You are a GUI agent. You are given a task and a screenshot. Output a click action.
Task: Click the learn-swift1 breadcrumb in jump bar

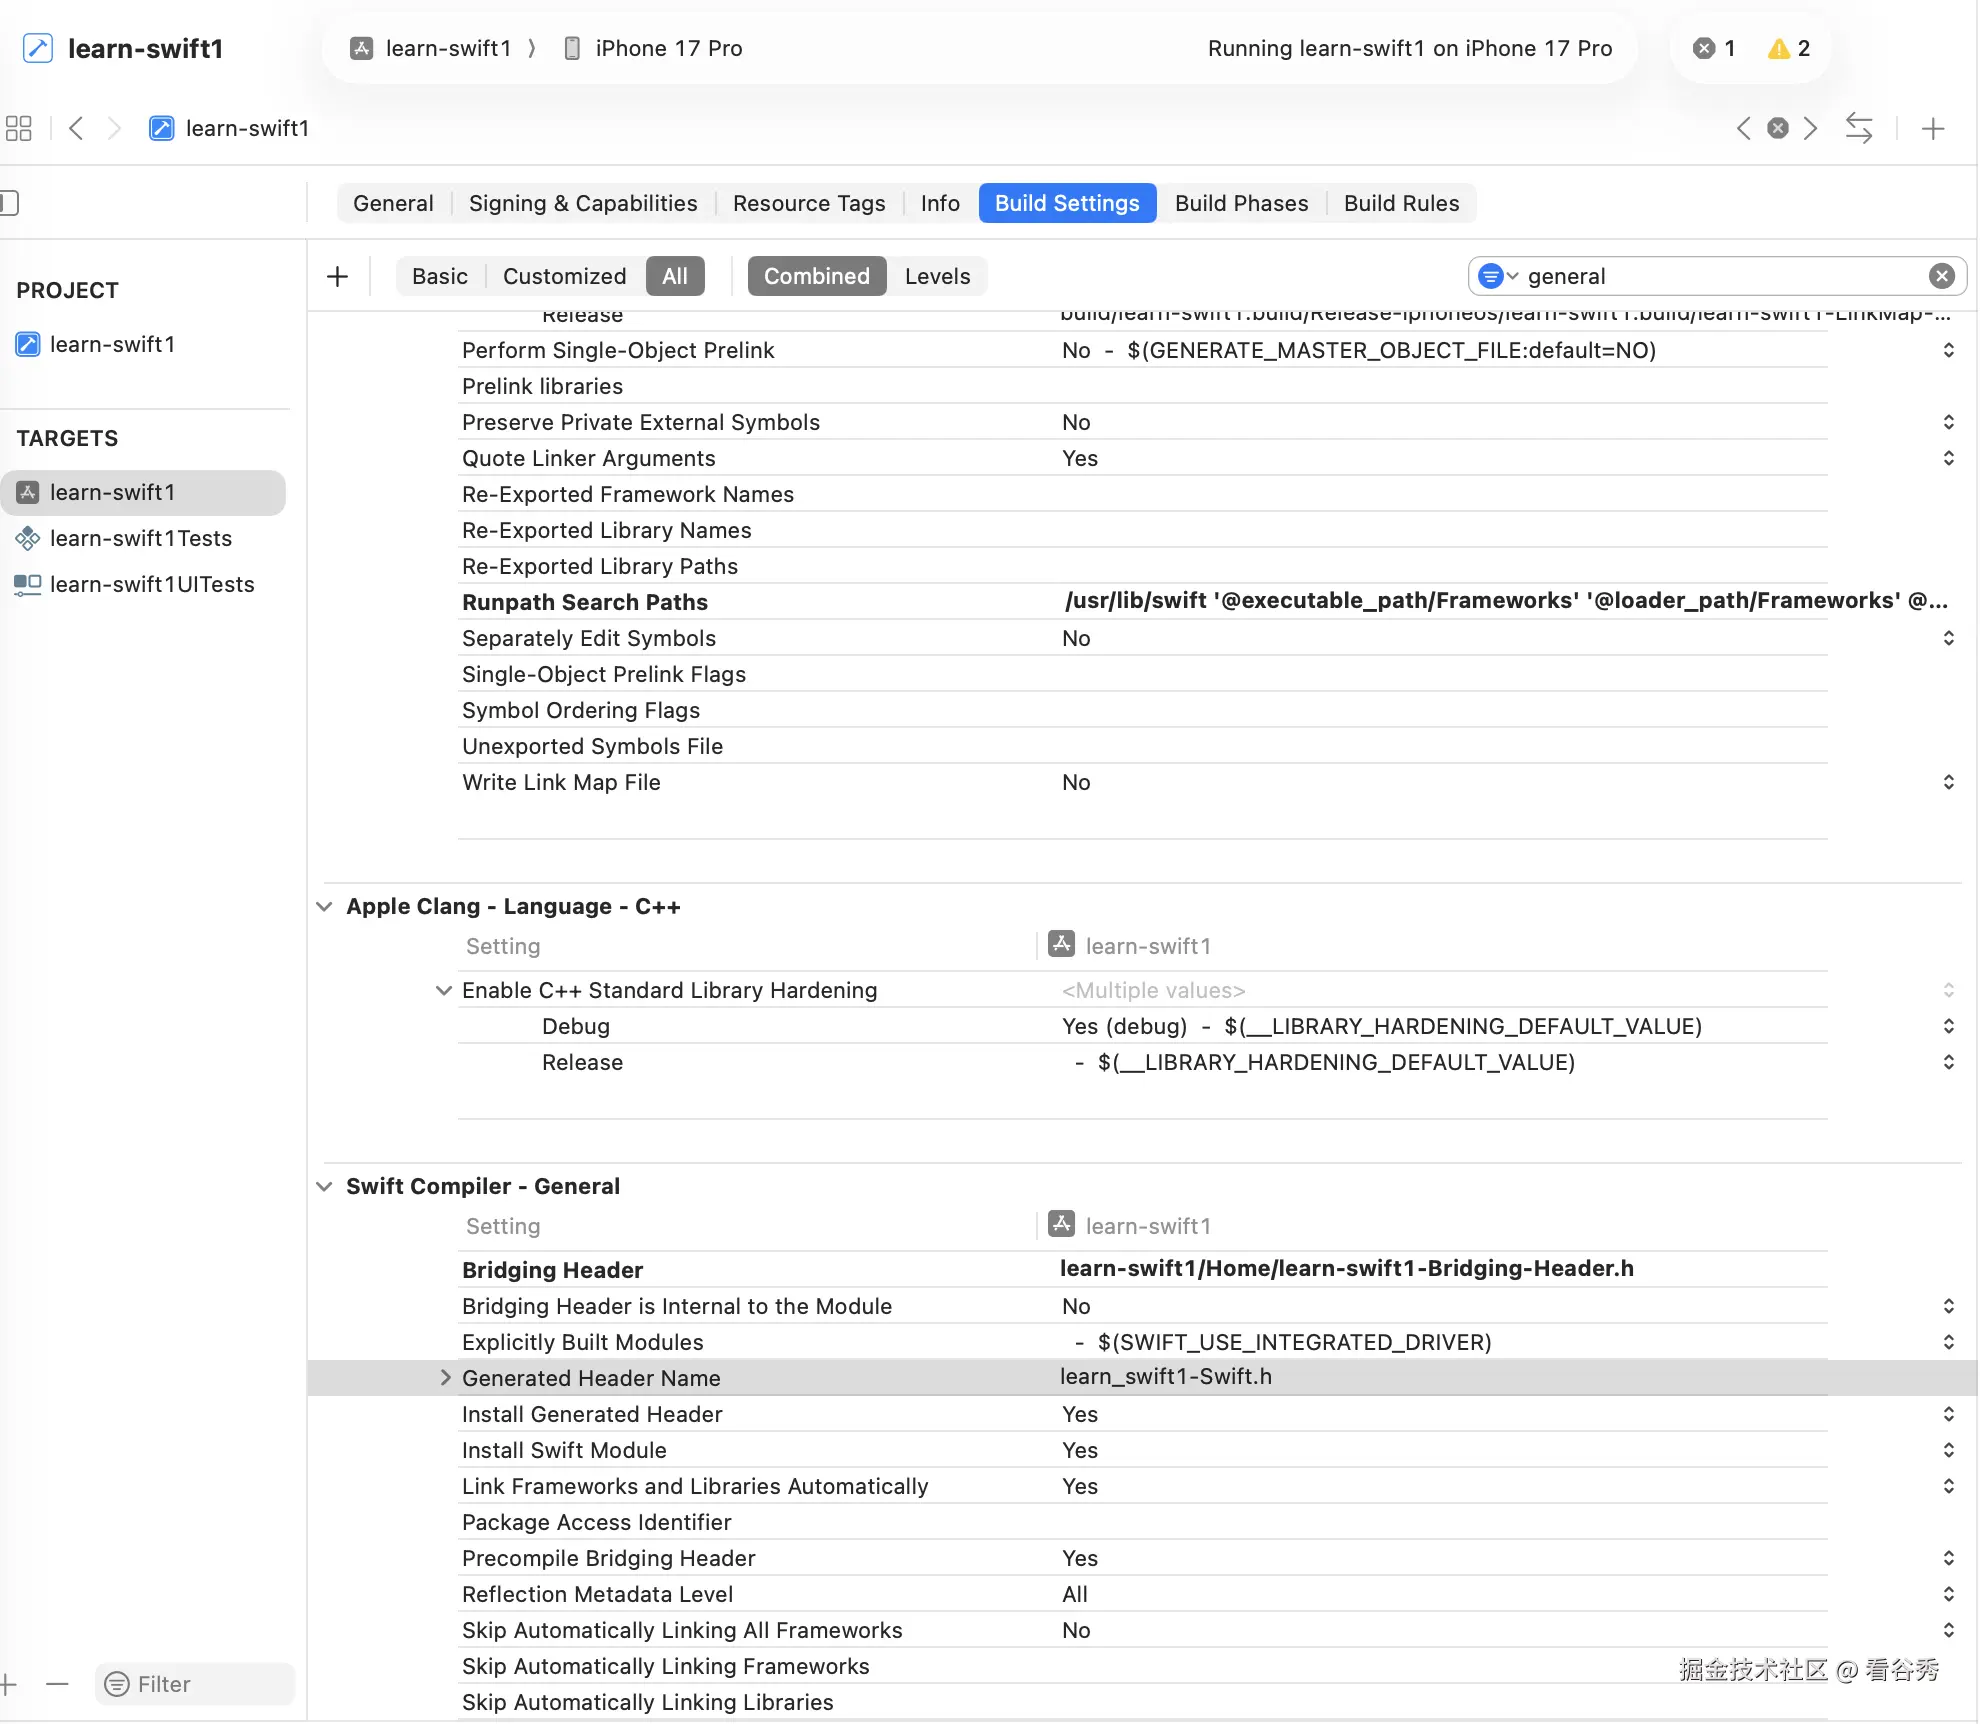229,128
